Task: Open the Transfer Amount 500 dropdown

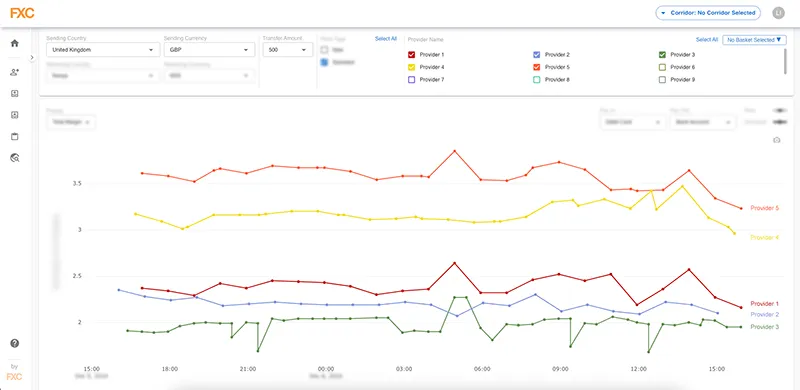Action: (288, 50)
